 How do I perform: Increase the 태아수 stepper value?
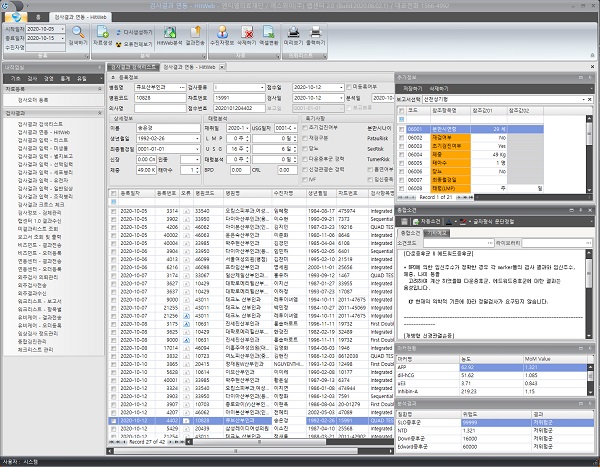[x=197, y=168]
